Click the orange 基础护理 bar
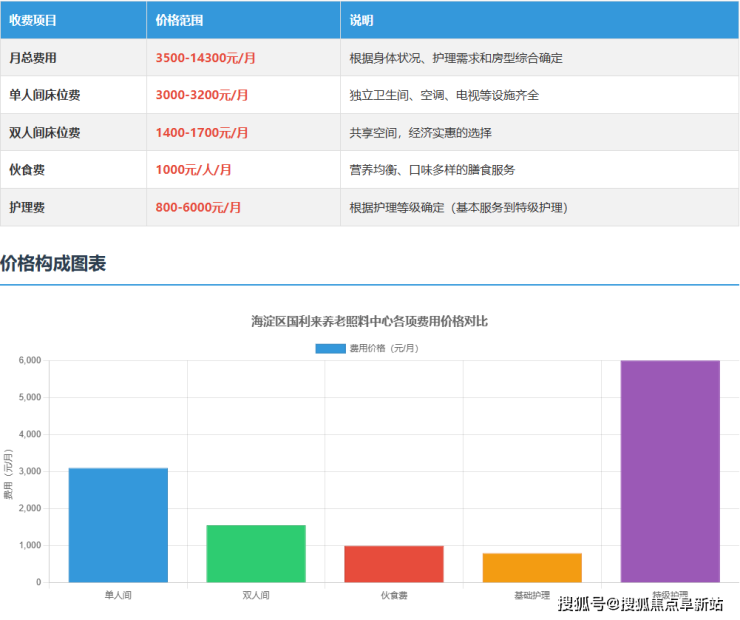The height and width of the screenshot is (620, 740). point(532,567)
